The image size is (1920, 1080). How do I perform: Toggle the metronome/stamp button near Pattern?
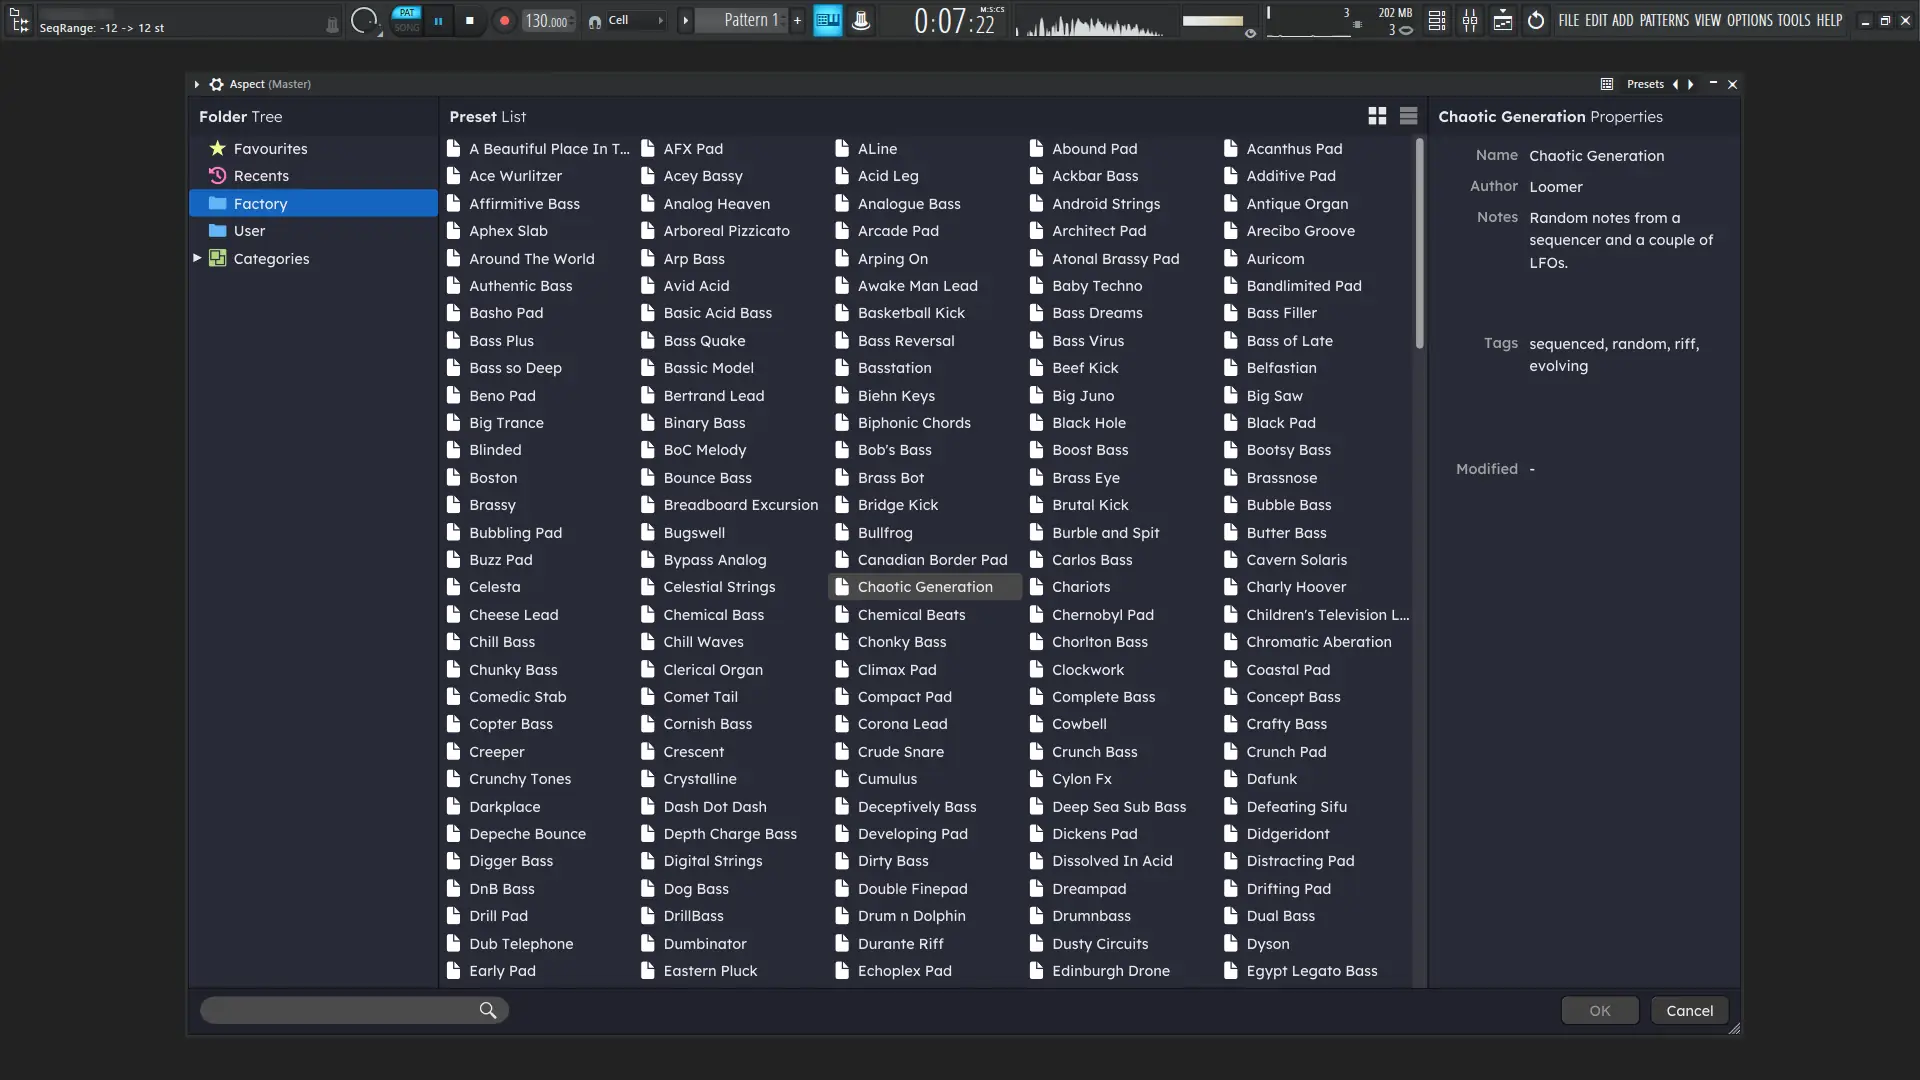coord(861,21)
